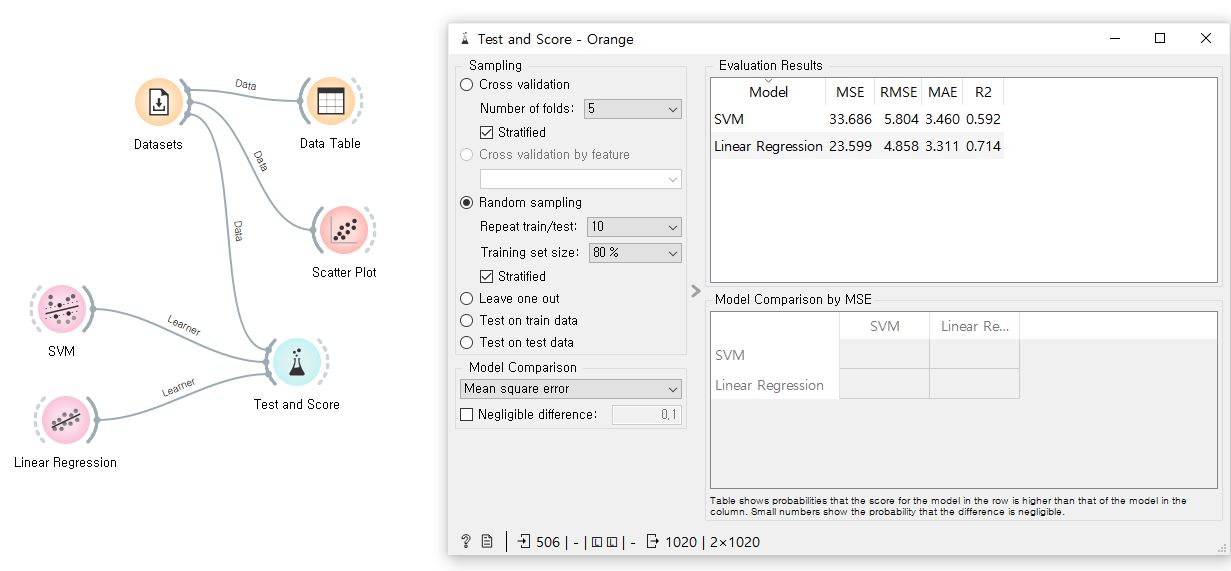This screenshot has width=1231, height=571.
Task: Open the Data Table widget
Action: [x=330, y=101]
